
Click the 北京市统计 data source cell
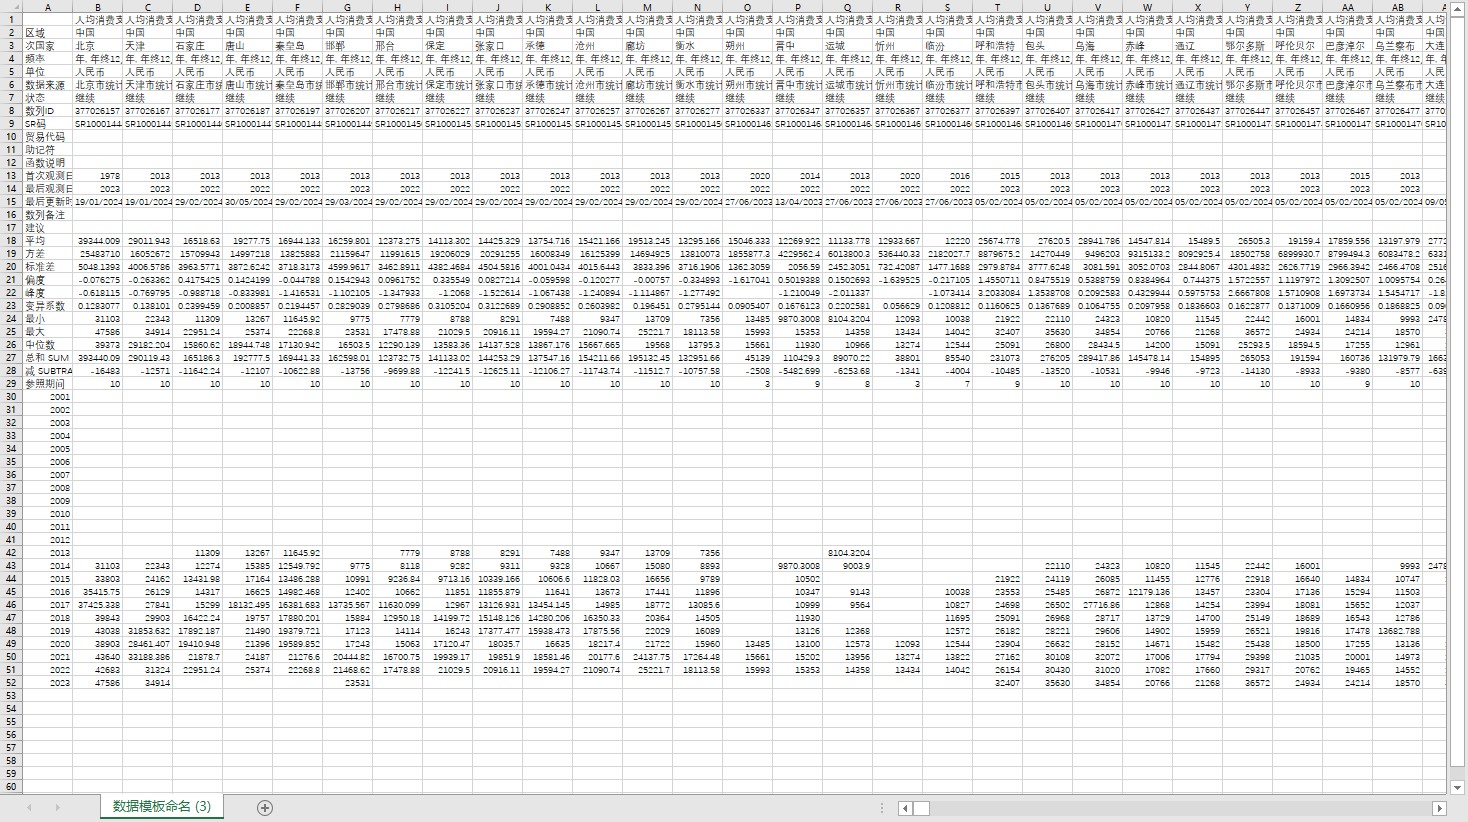pos(97,85)
